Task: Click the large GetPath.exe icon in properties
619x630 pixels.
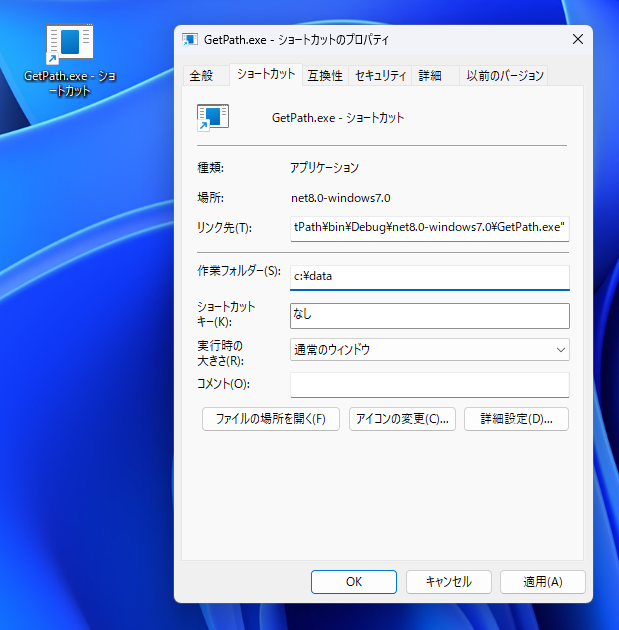Action: 213,117
